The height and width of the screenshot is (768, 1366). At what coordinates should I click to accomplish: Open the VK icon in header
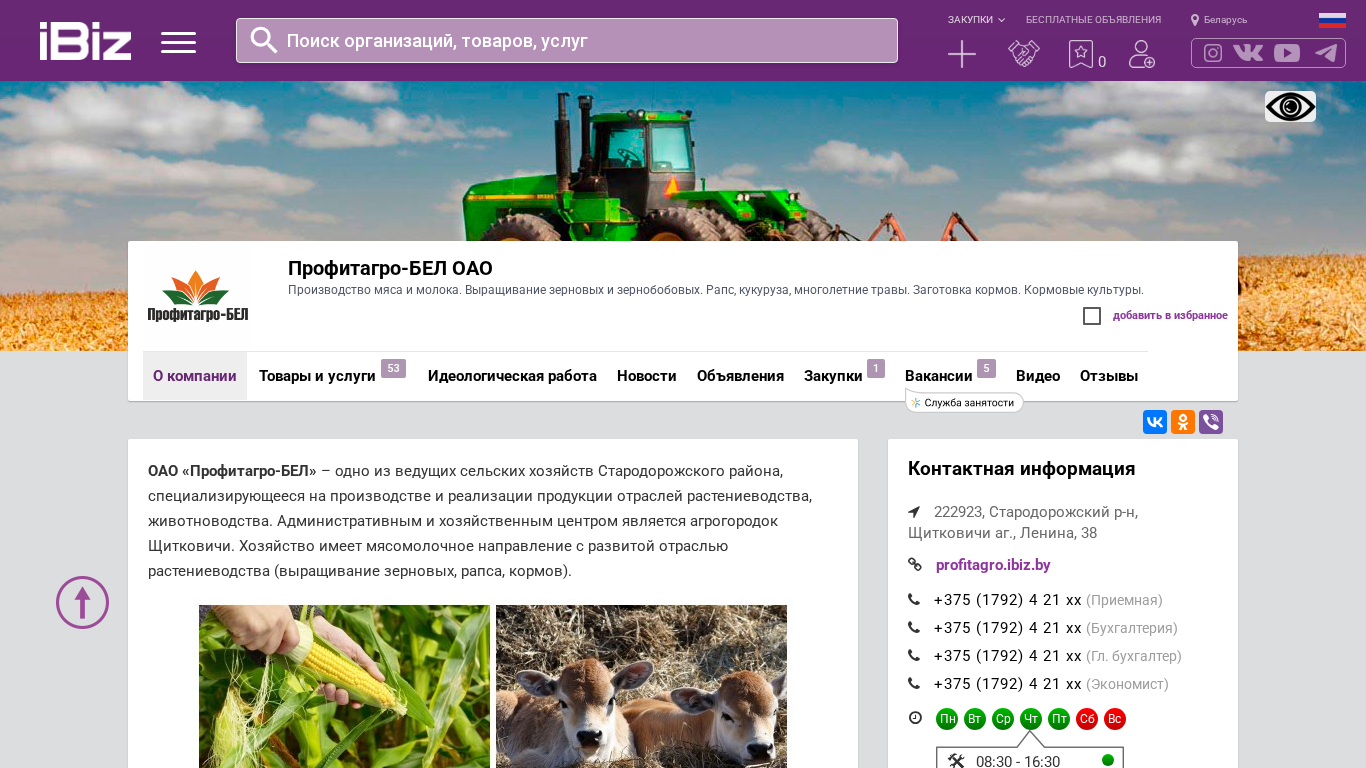(1248, 53)
